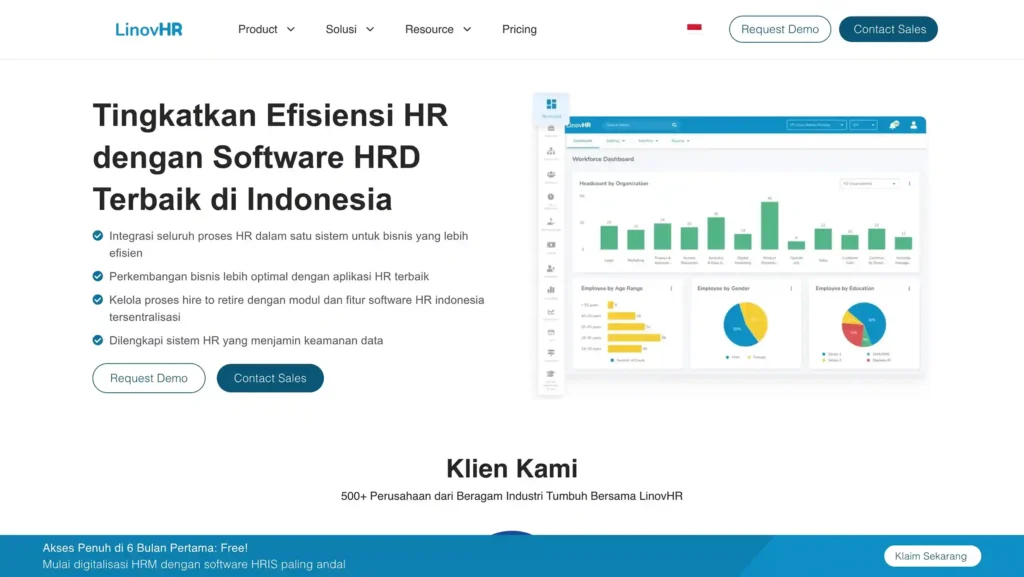
Task: Open the All Organizations dropdown in the Headcount chart
Action: (869, 183)
